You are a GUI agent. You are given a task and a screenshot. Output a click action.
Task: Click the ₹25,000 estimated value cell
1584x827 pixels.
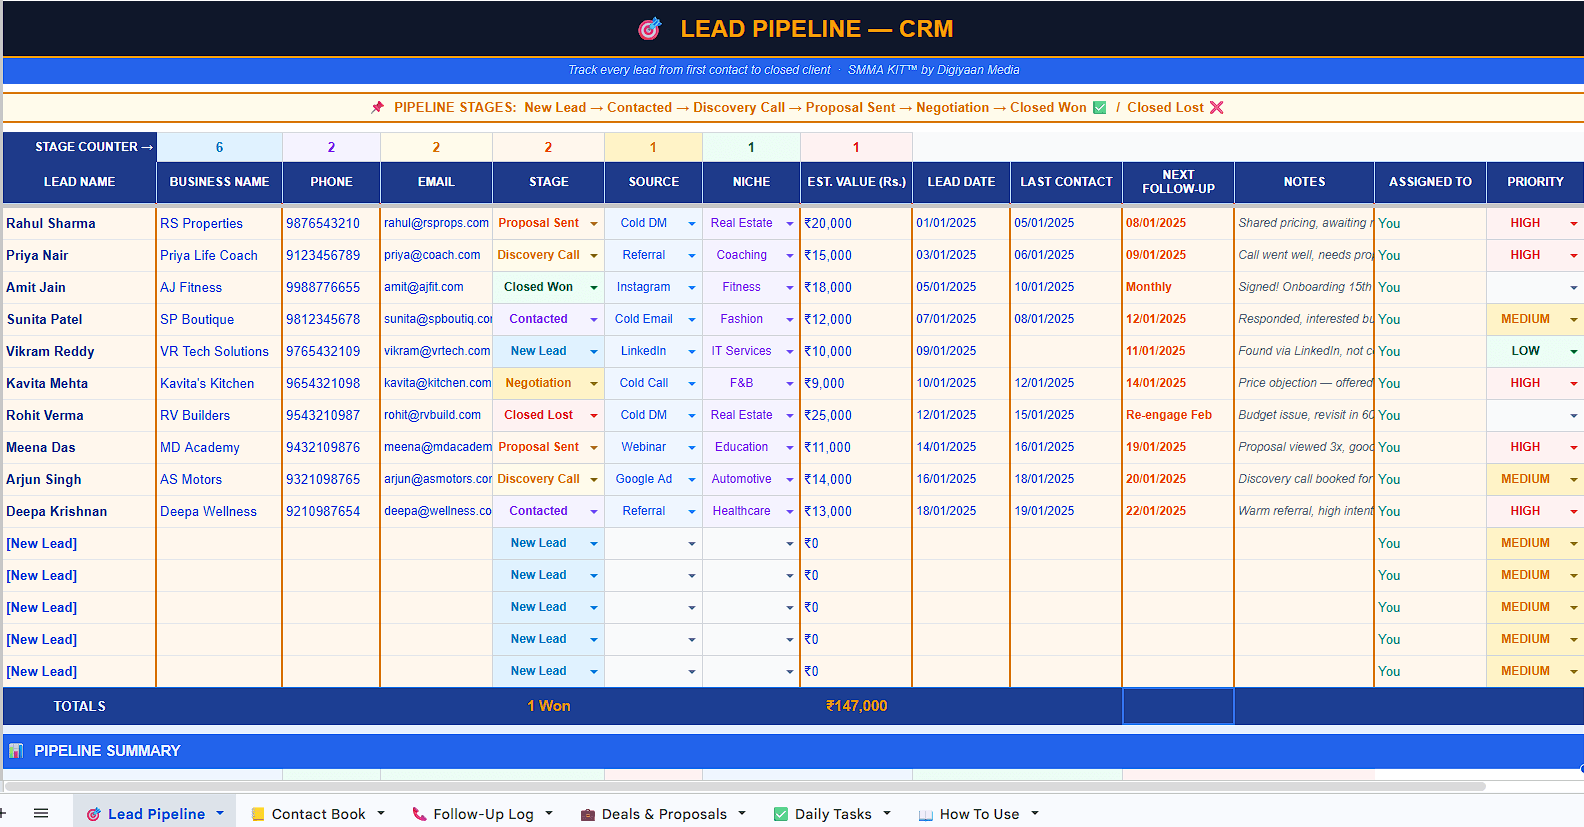point(856,415)
